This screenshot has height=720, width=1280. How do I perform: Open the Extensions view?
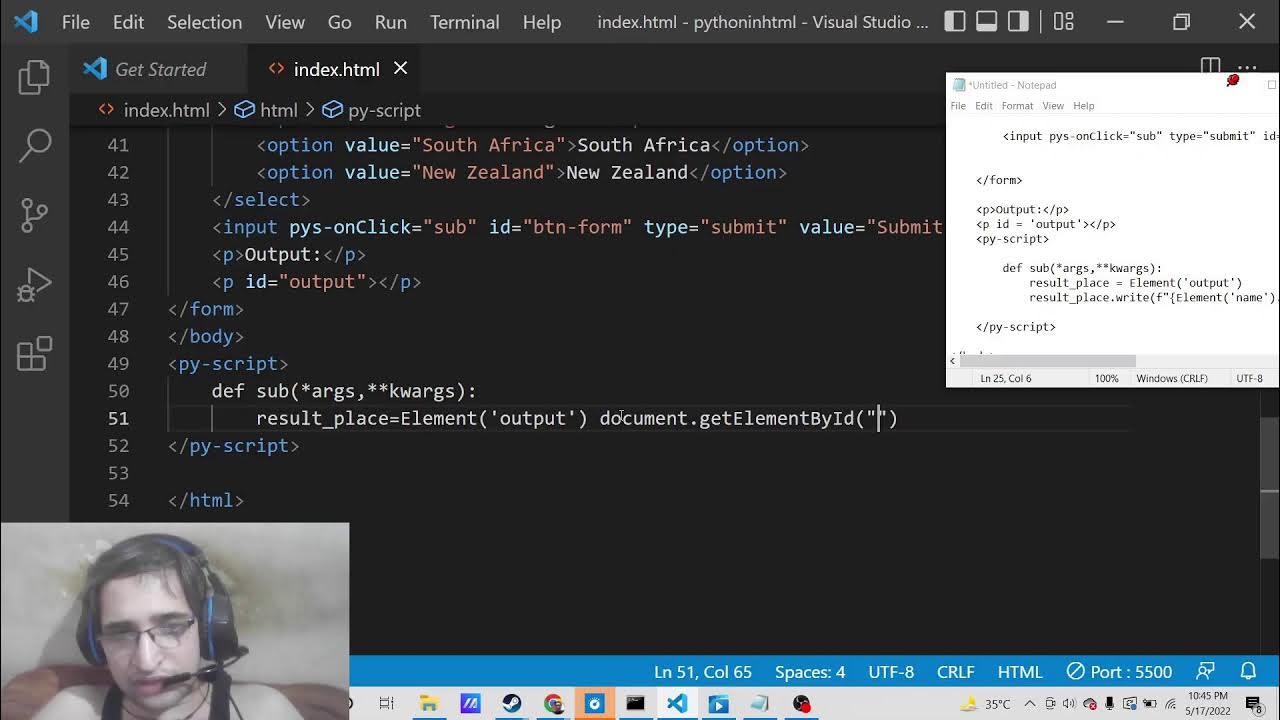[x=35, y=354]
